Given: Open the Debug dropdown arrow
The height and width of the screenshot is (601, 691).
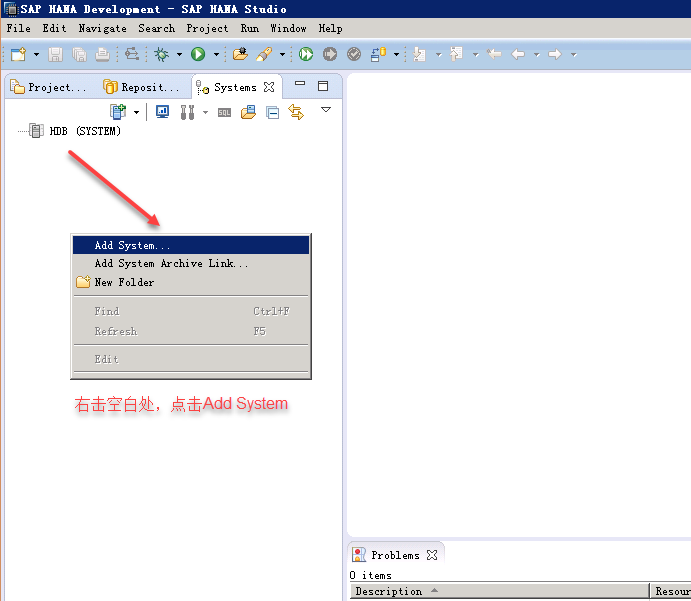Looking at the screenshot, I should [x=179, y=55].
